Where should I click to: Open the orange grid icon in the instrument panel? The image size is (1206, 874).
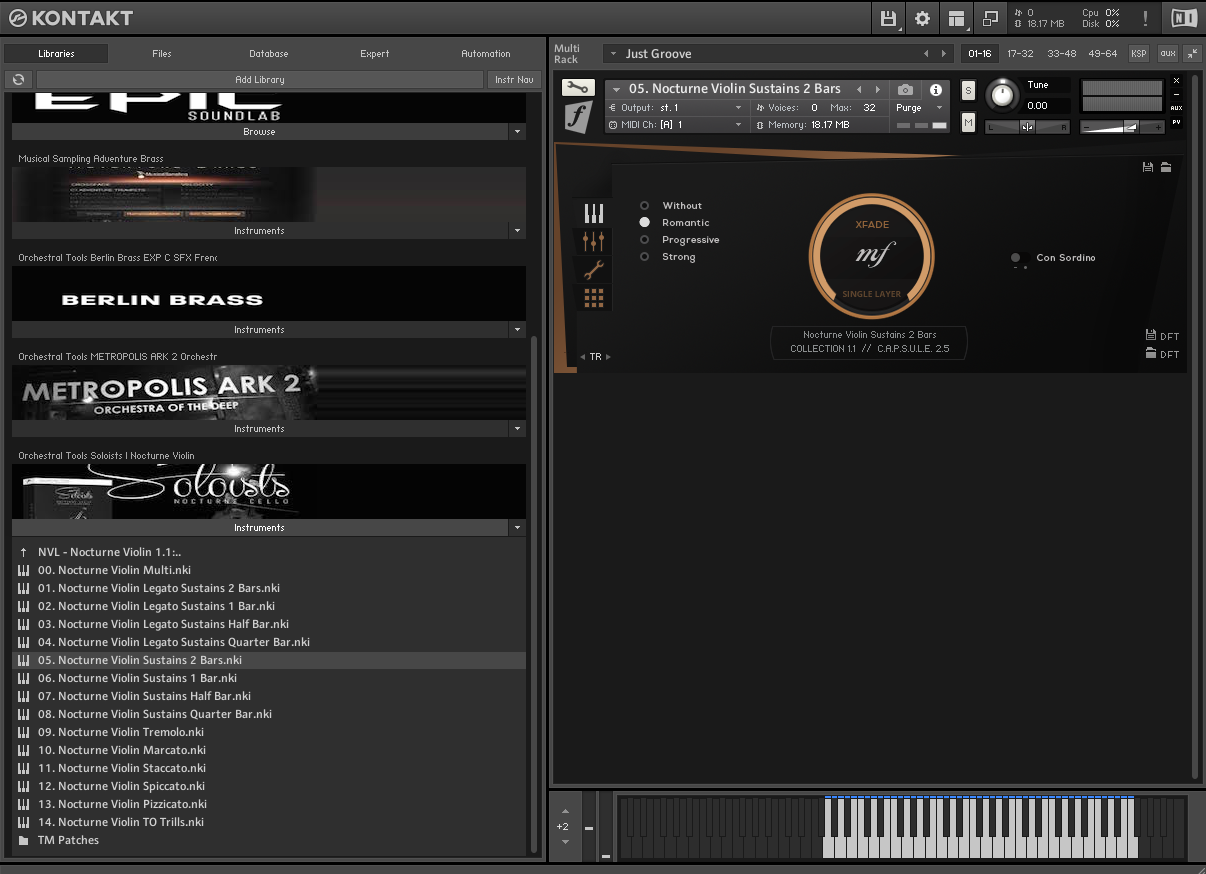[x=594, y=297]
